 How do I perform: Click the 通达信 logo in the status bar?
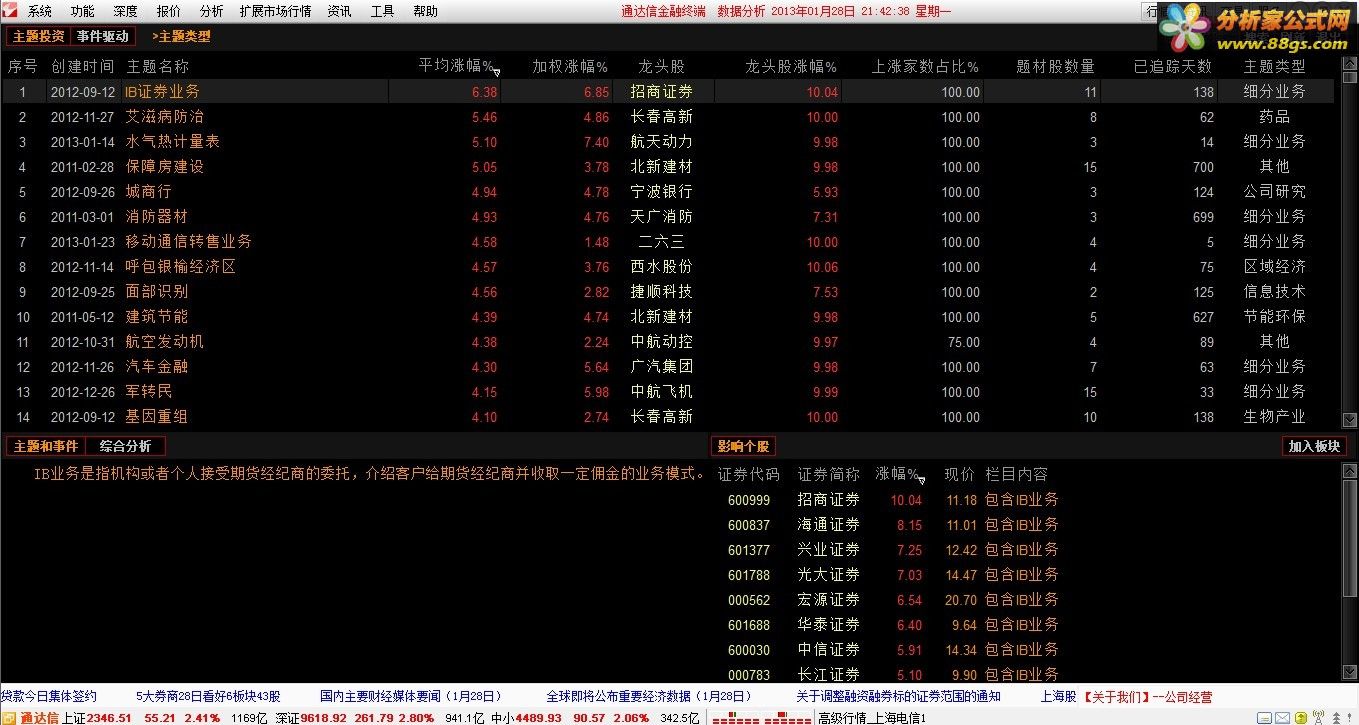31,718
